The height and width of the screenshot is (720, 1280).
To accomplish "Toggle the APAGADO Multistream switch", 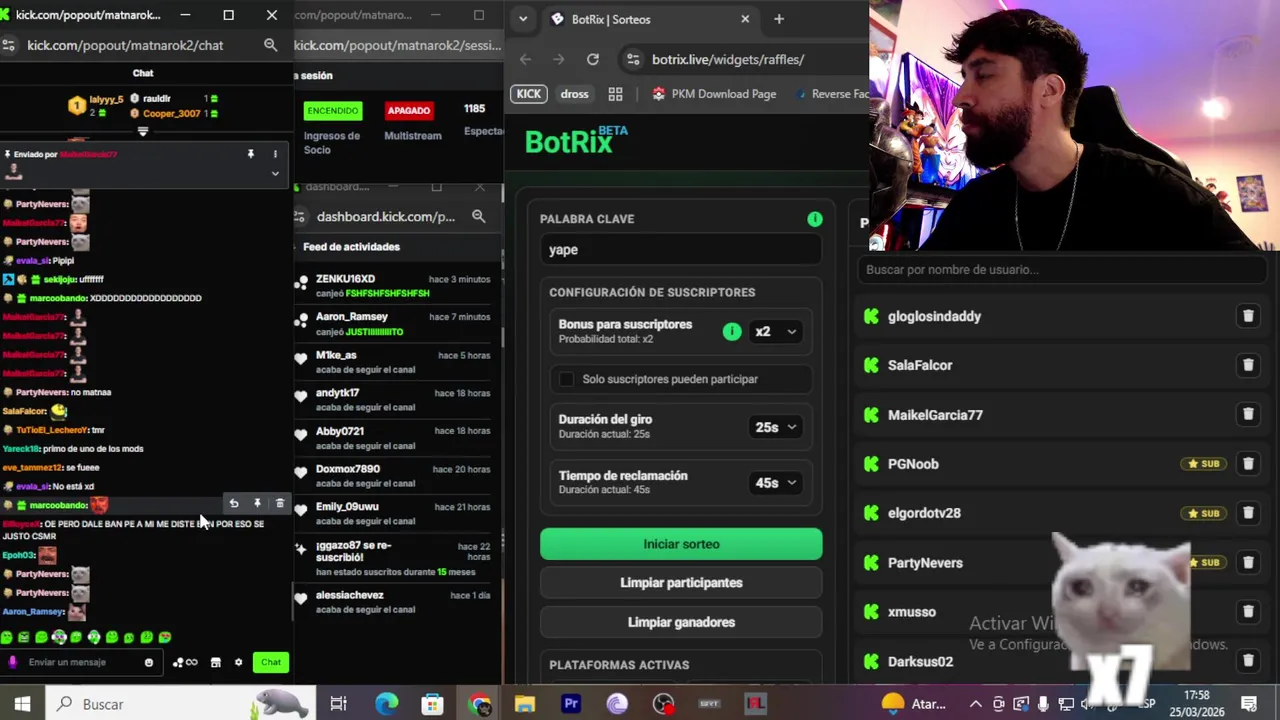I will [x=409, y=110].
